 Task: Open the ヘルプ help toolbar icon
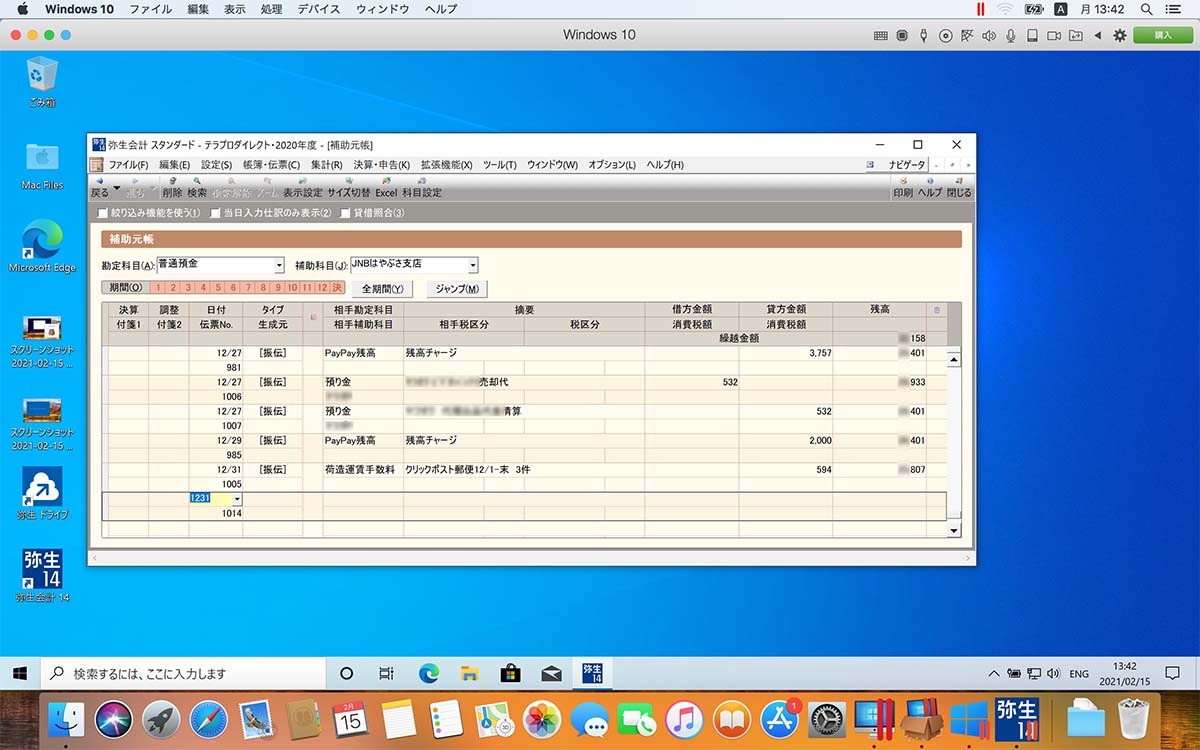(x=930, y=187)
